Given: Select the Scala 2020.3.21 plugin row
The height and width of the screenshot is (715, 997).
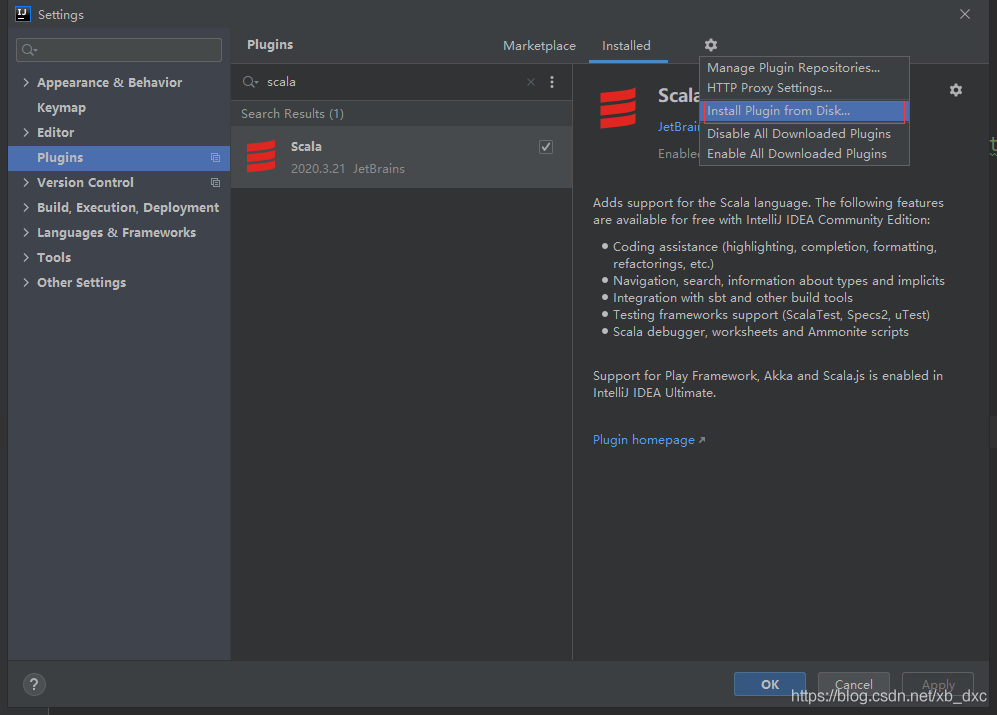Looking at the screenshot, I should click(x=401, y=156).
